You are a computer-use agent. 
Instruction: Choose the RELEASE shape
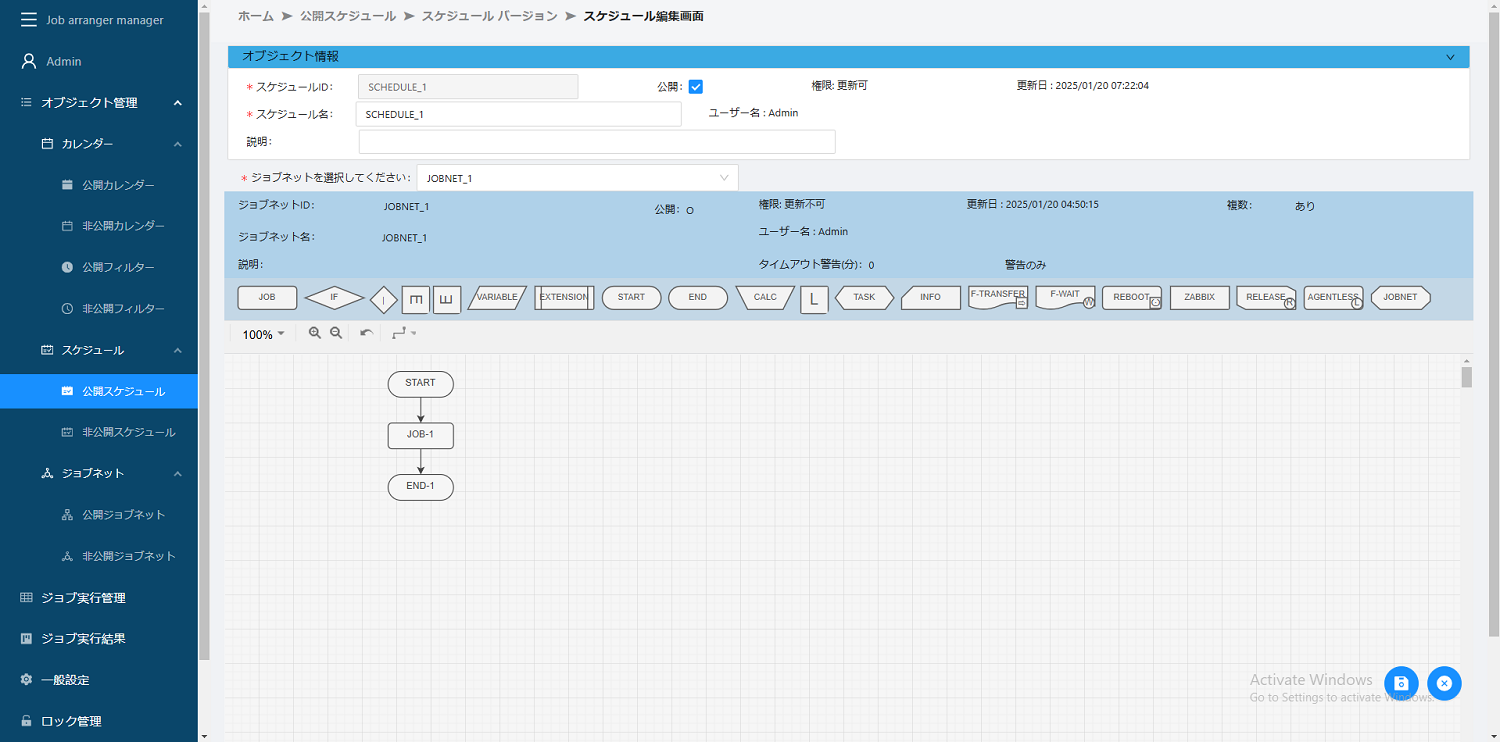[x=1266, y=297]
